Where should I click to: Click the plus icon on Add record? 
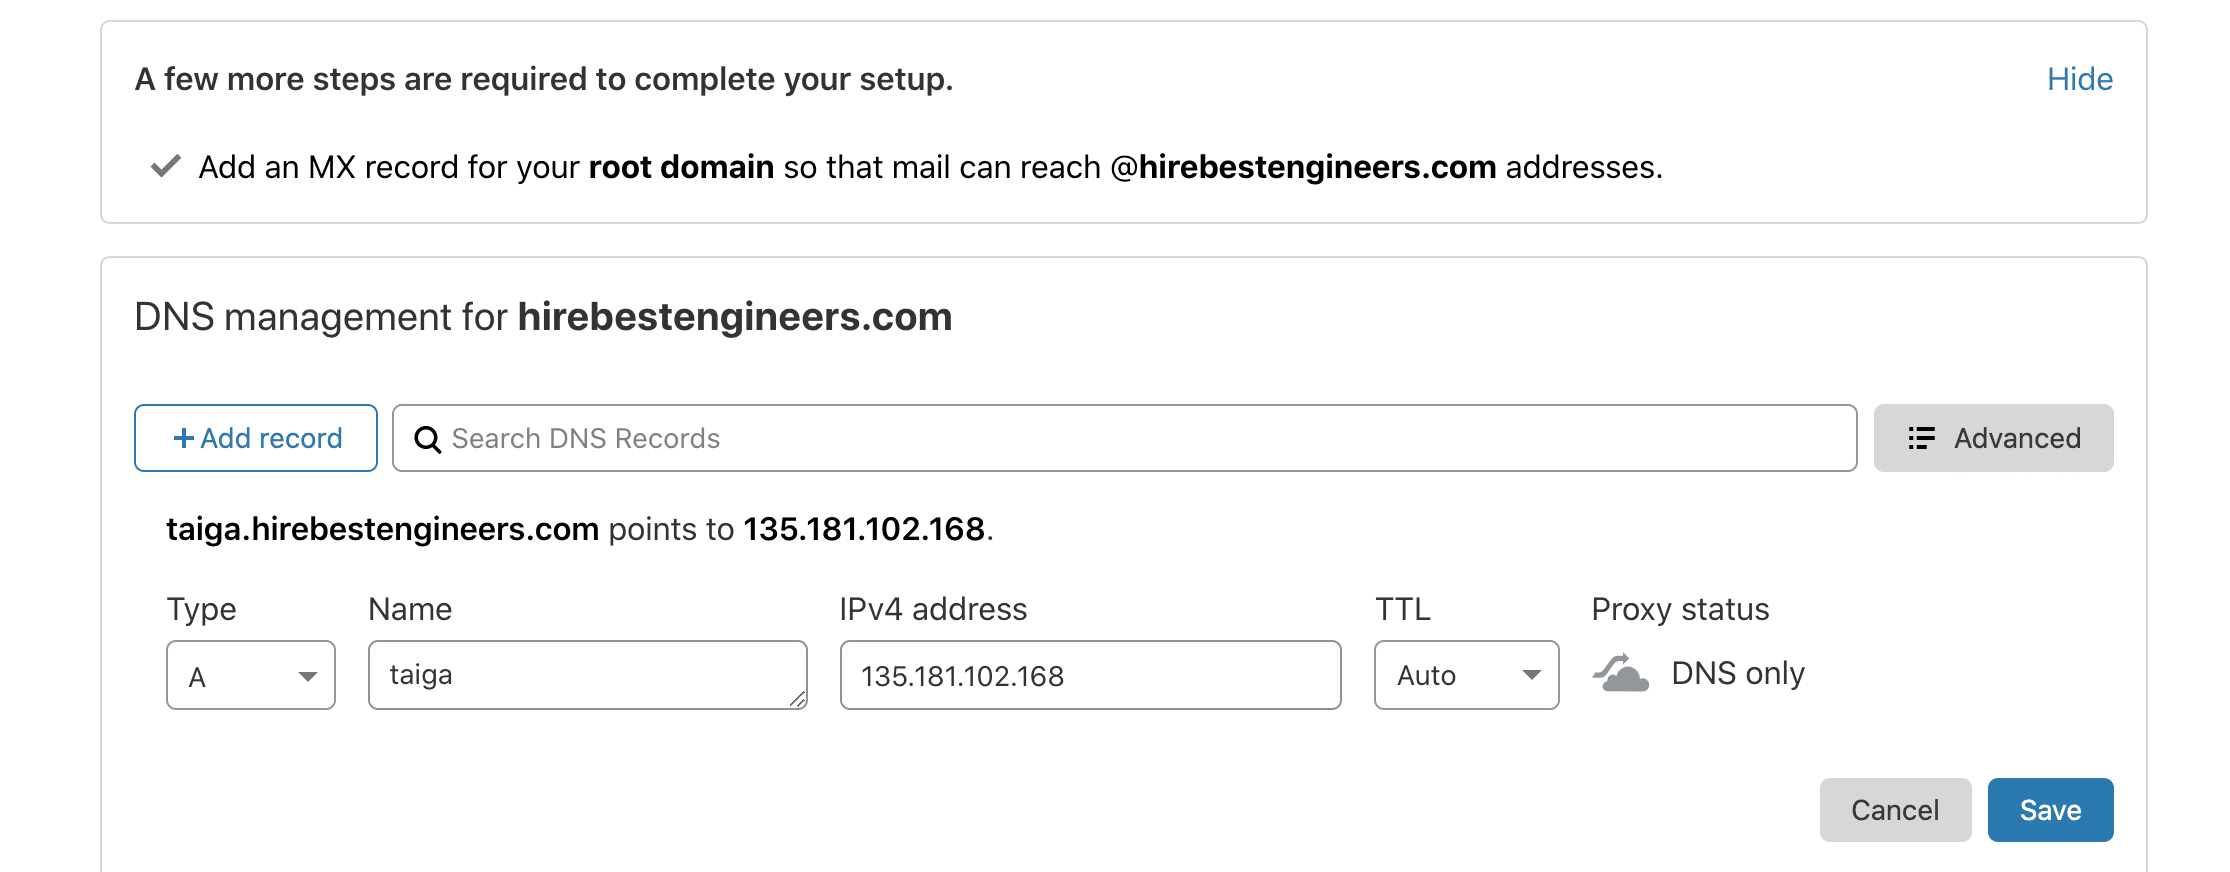click(183, 438)
